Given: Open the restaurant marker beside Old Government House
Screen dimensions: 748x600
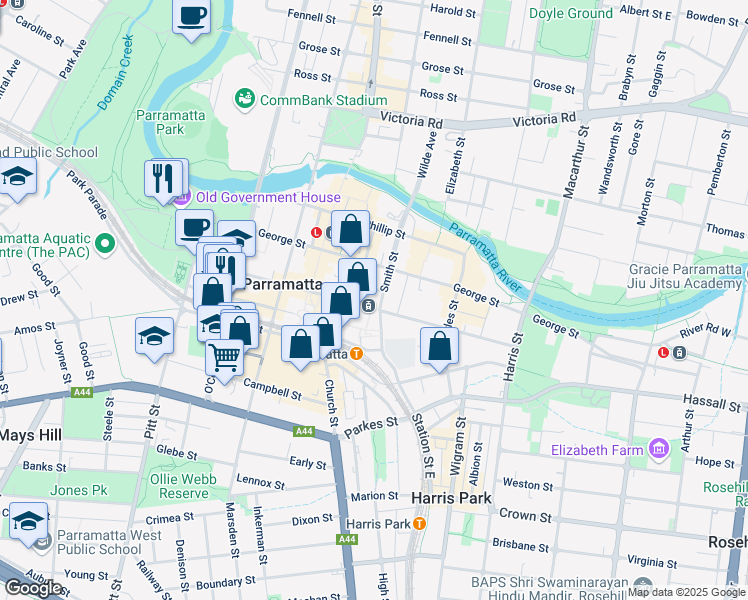Looking at the screenshot, I should pos(164,179).
